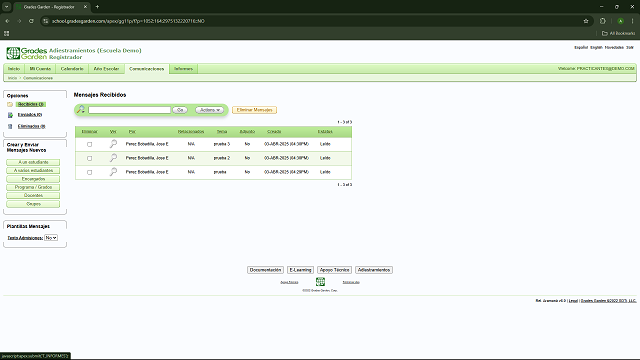
Task: Open the Texto Admisiones dropdown
Action: click(51, 238)
